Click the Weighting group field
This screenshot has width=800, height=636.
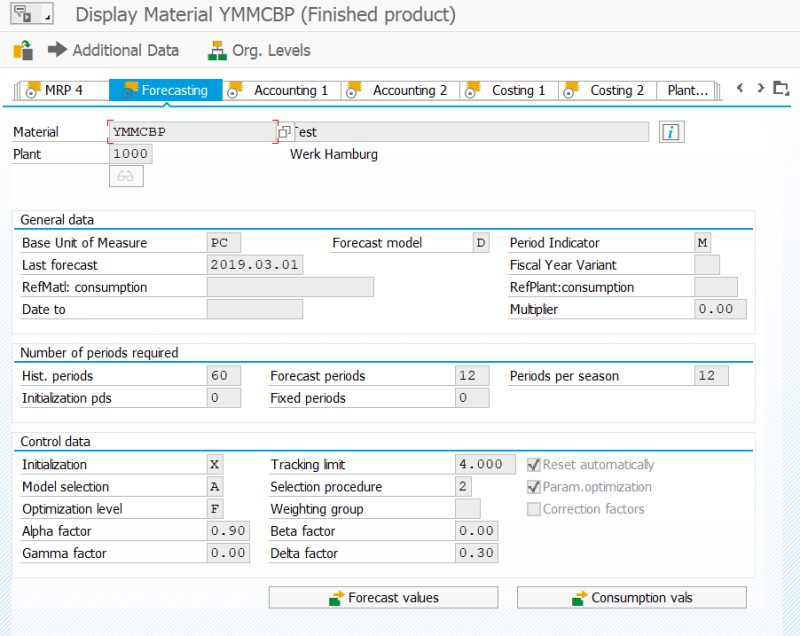467,508
